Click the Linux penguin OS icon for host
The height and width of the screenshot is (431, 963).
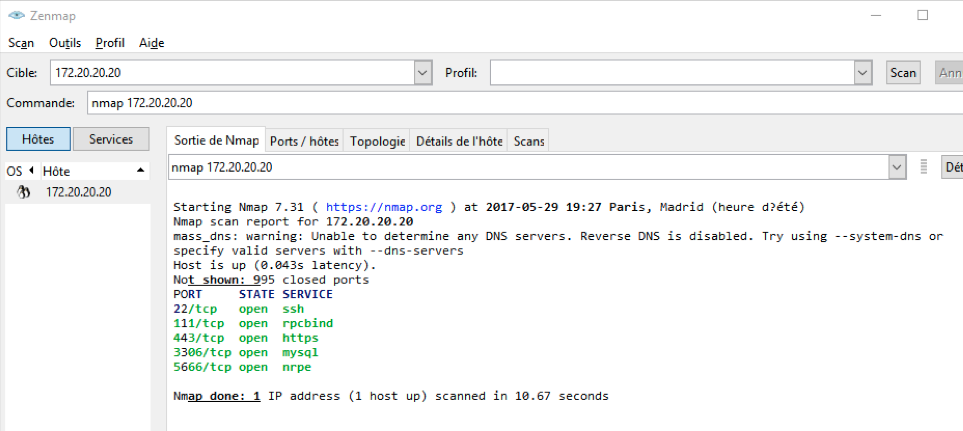25,192
